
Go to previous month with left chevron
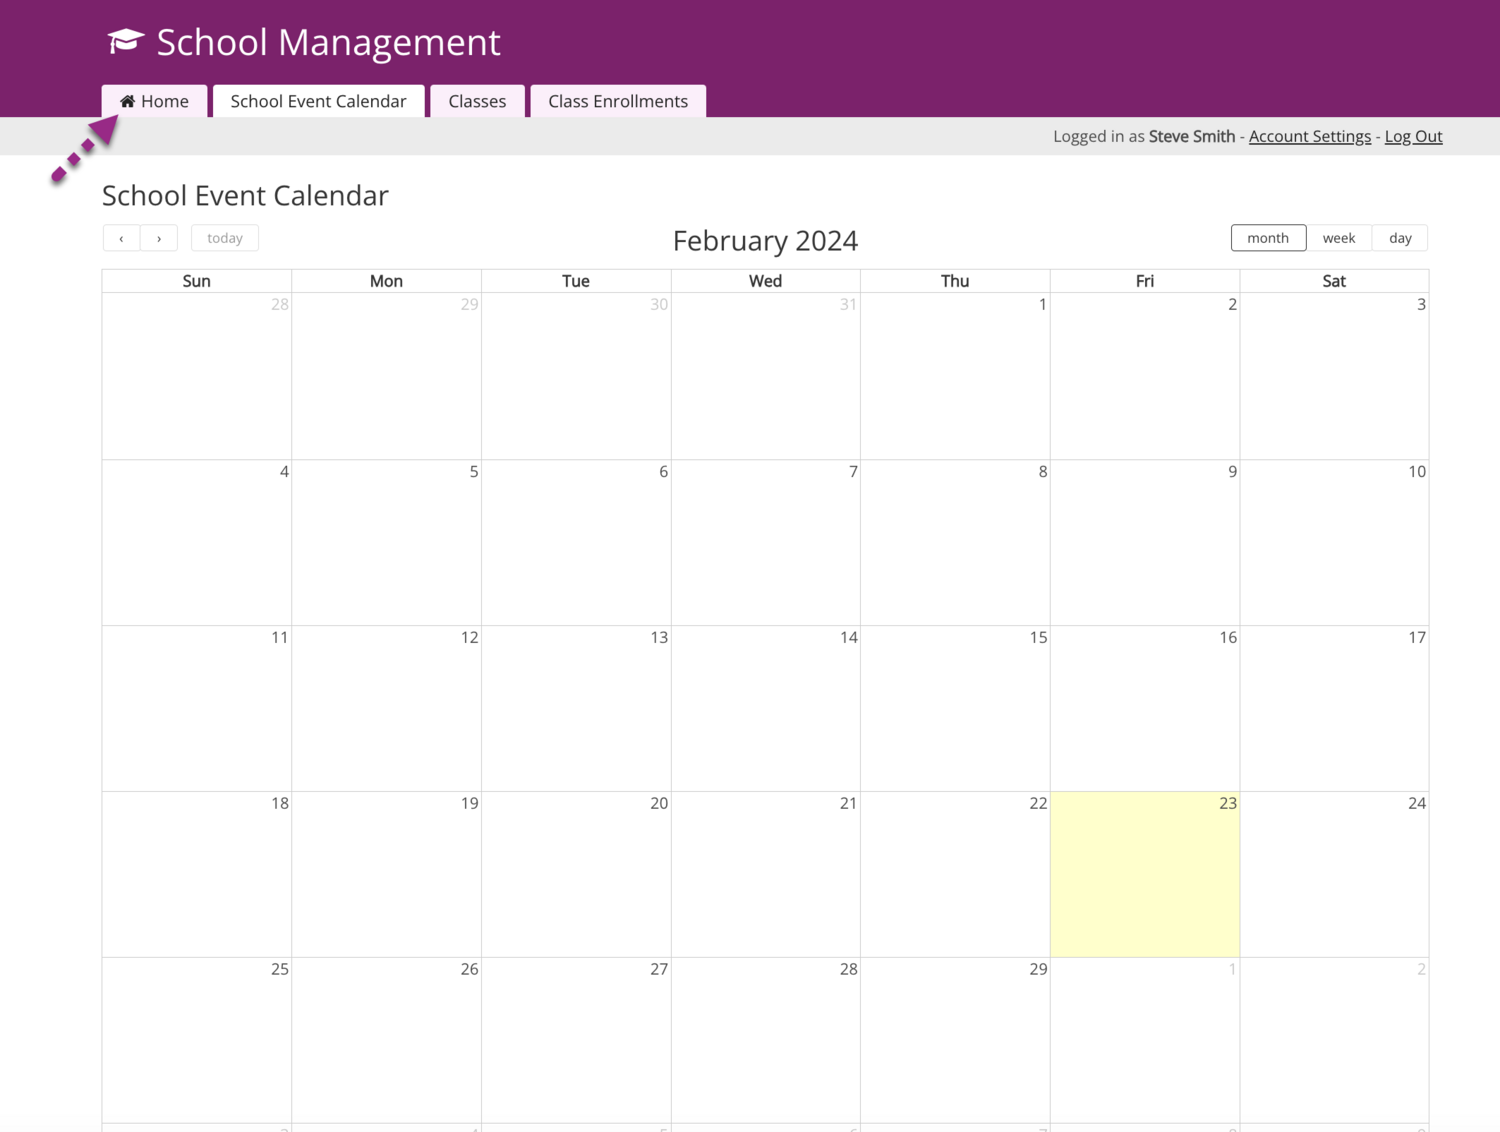click(x=121, y=238)
